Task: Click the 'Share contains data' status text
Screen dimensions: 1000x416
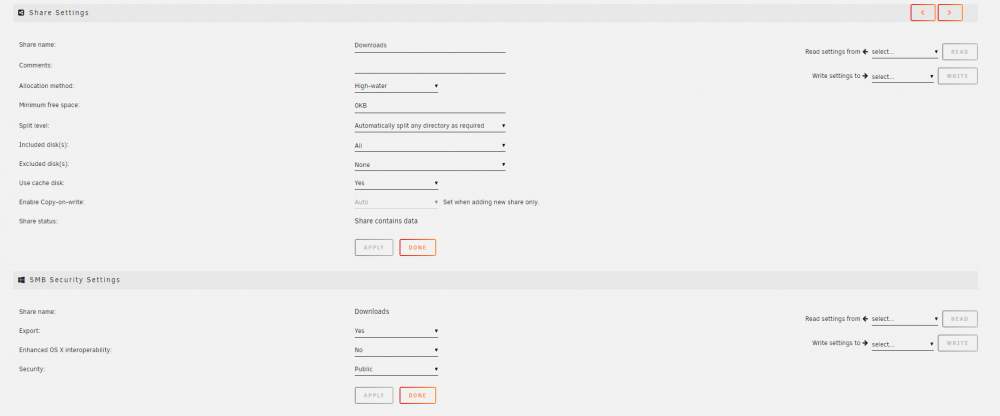Action: click(386, 221)
